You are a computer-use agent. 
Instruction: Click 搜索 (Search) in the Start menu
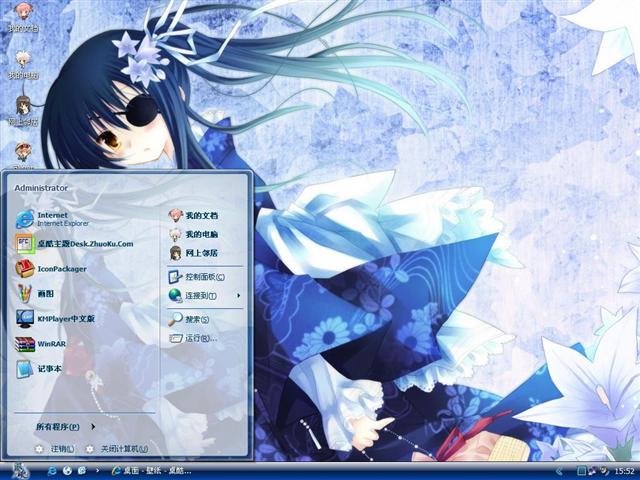[195, 319]
